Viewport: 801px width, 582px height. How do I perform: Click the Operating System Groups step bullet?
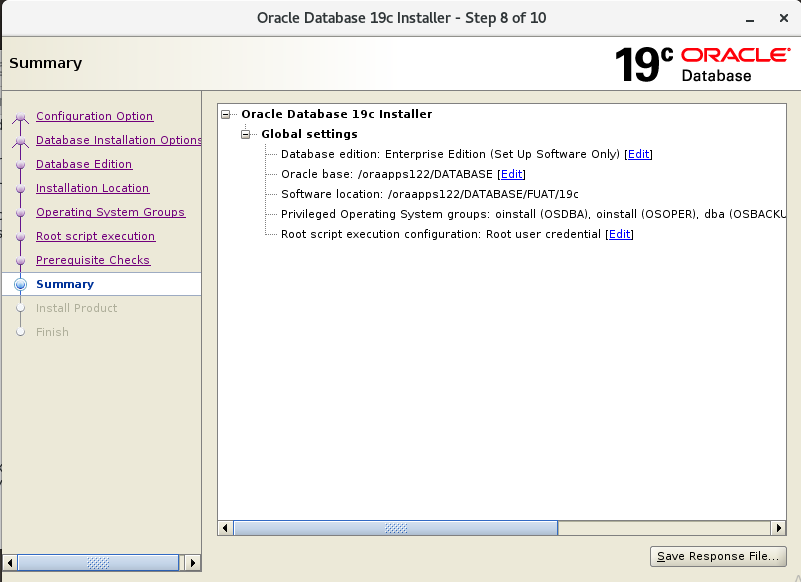20,213
